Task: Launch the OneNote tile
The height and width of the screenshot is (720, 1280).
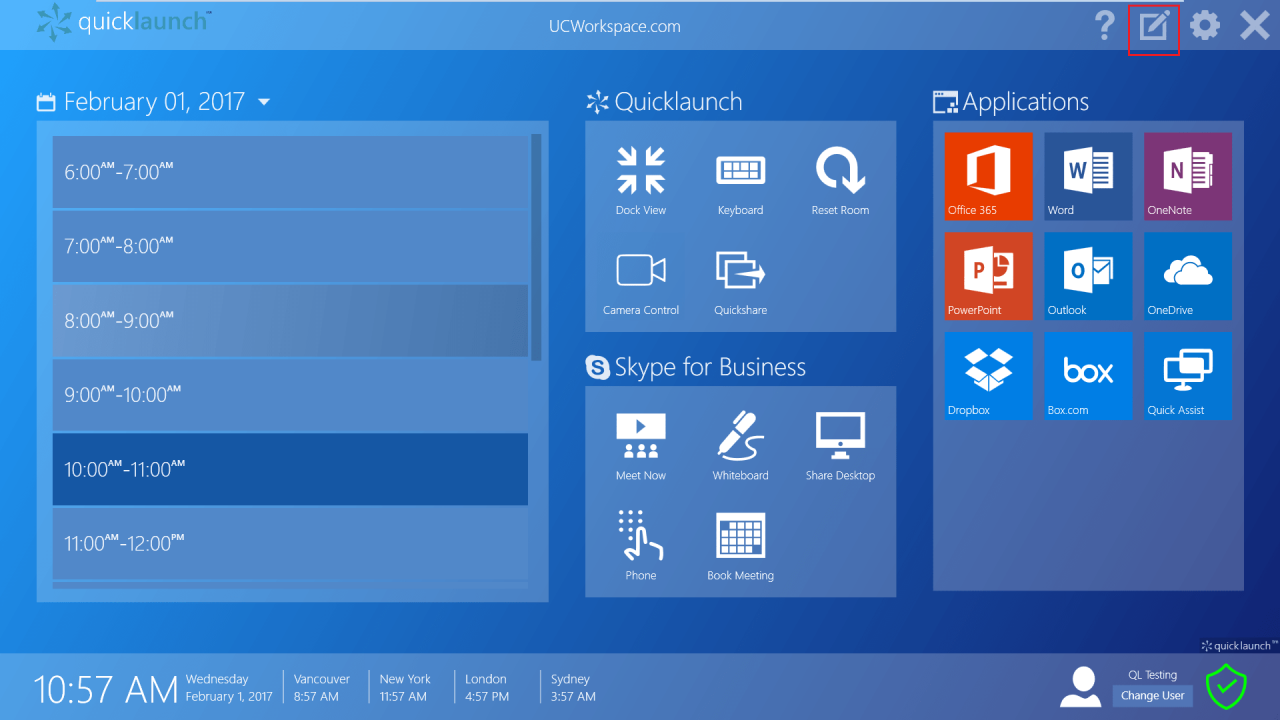Action: point(1188,176)
